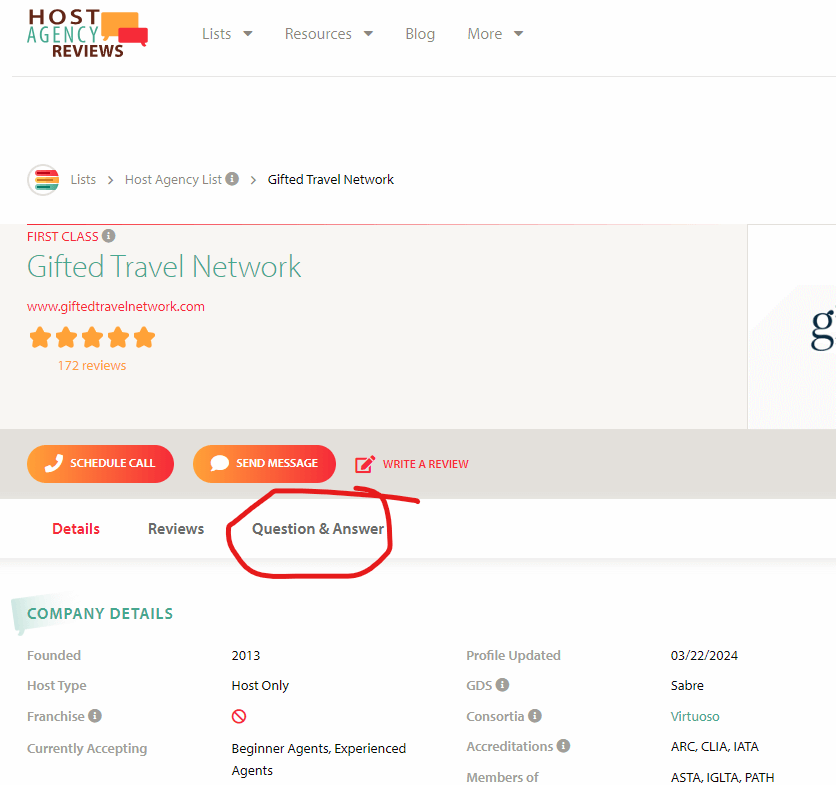Open www.giftedtravelnetwork.com link
This screenshot has height=785, width=836.
(116, 307)
